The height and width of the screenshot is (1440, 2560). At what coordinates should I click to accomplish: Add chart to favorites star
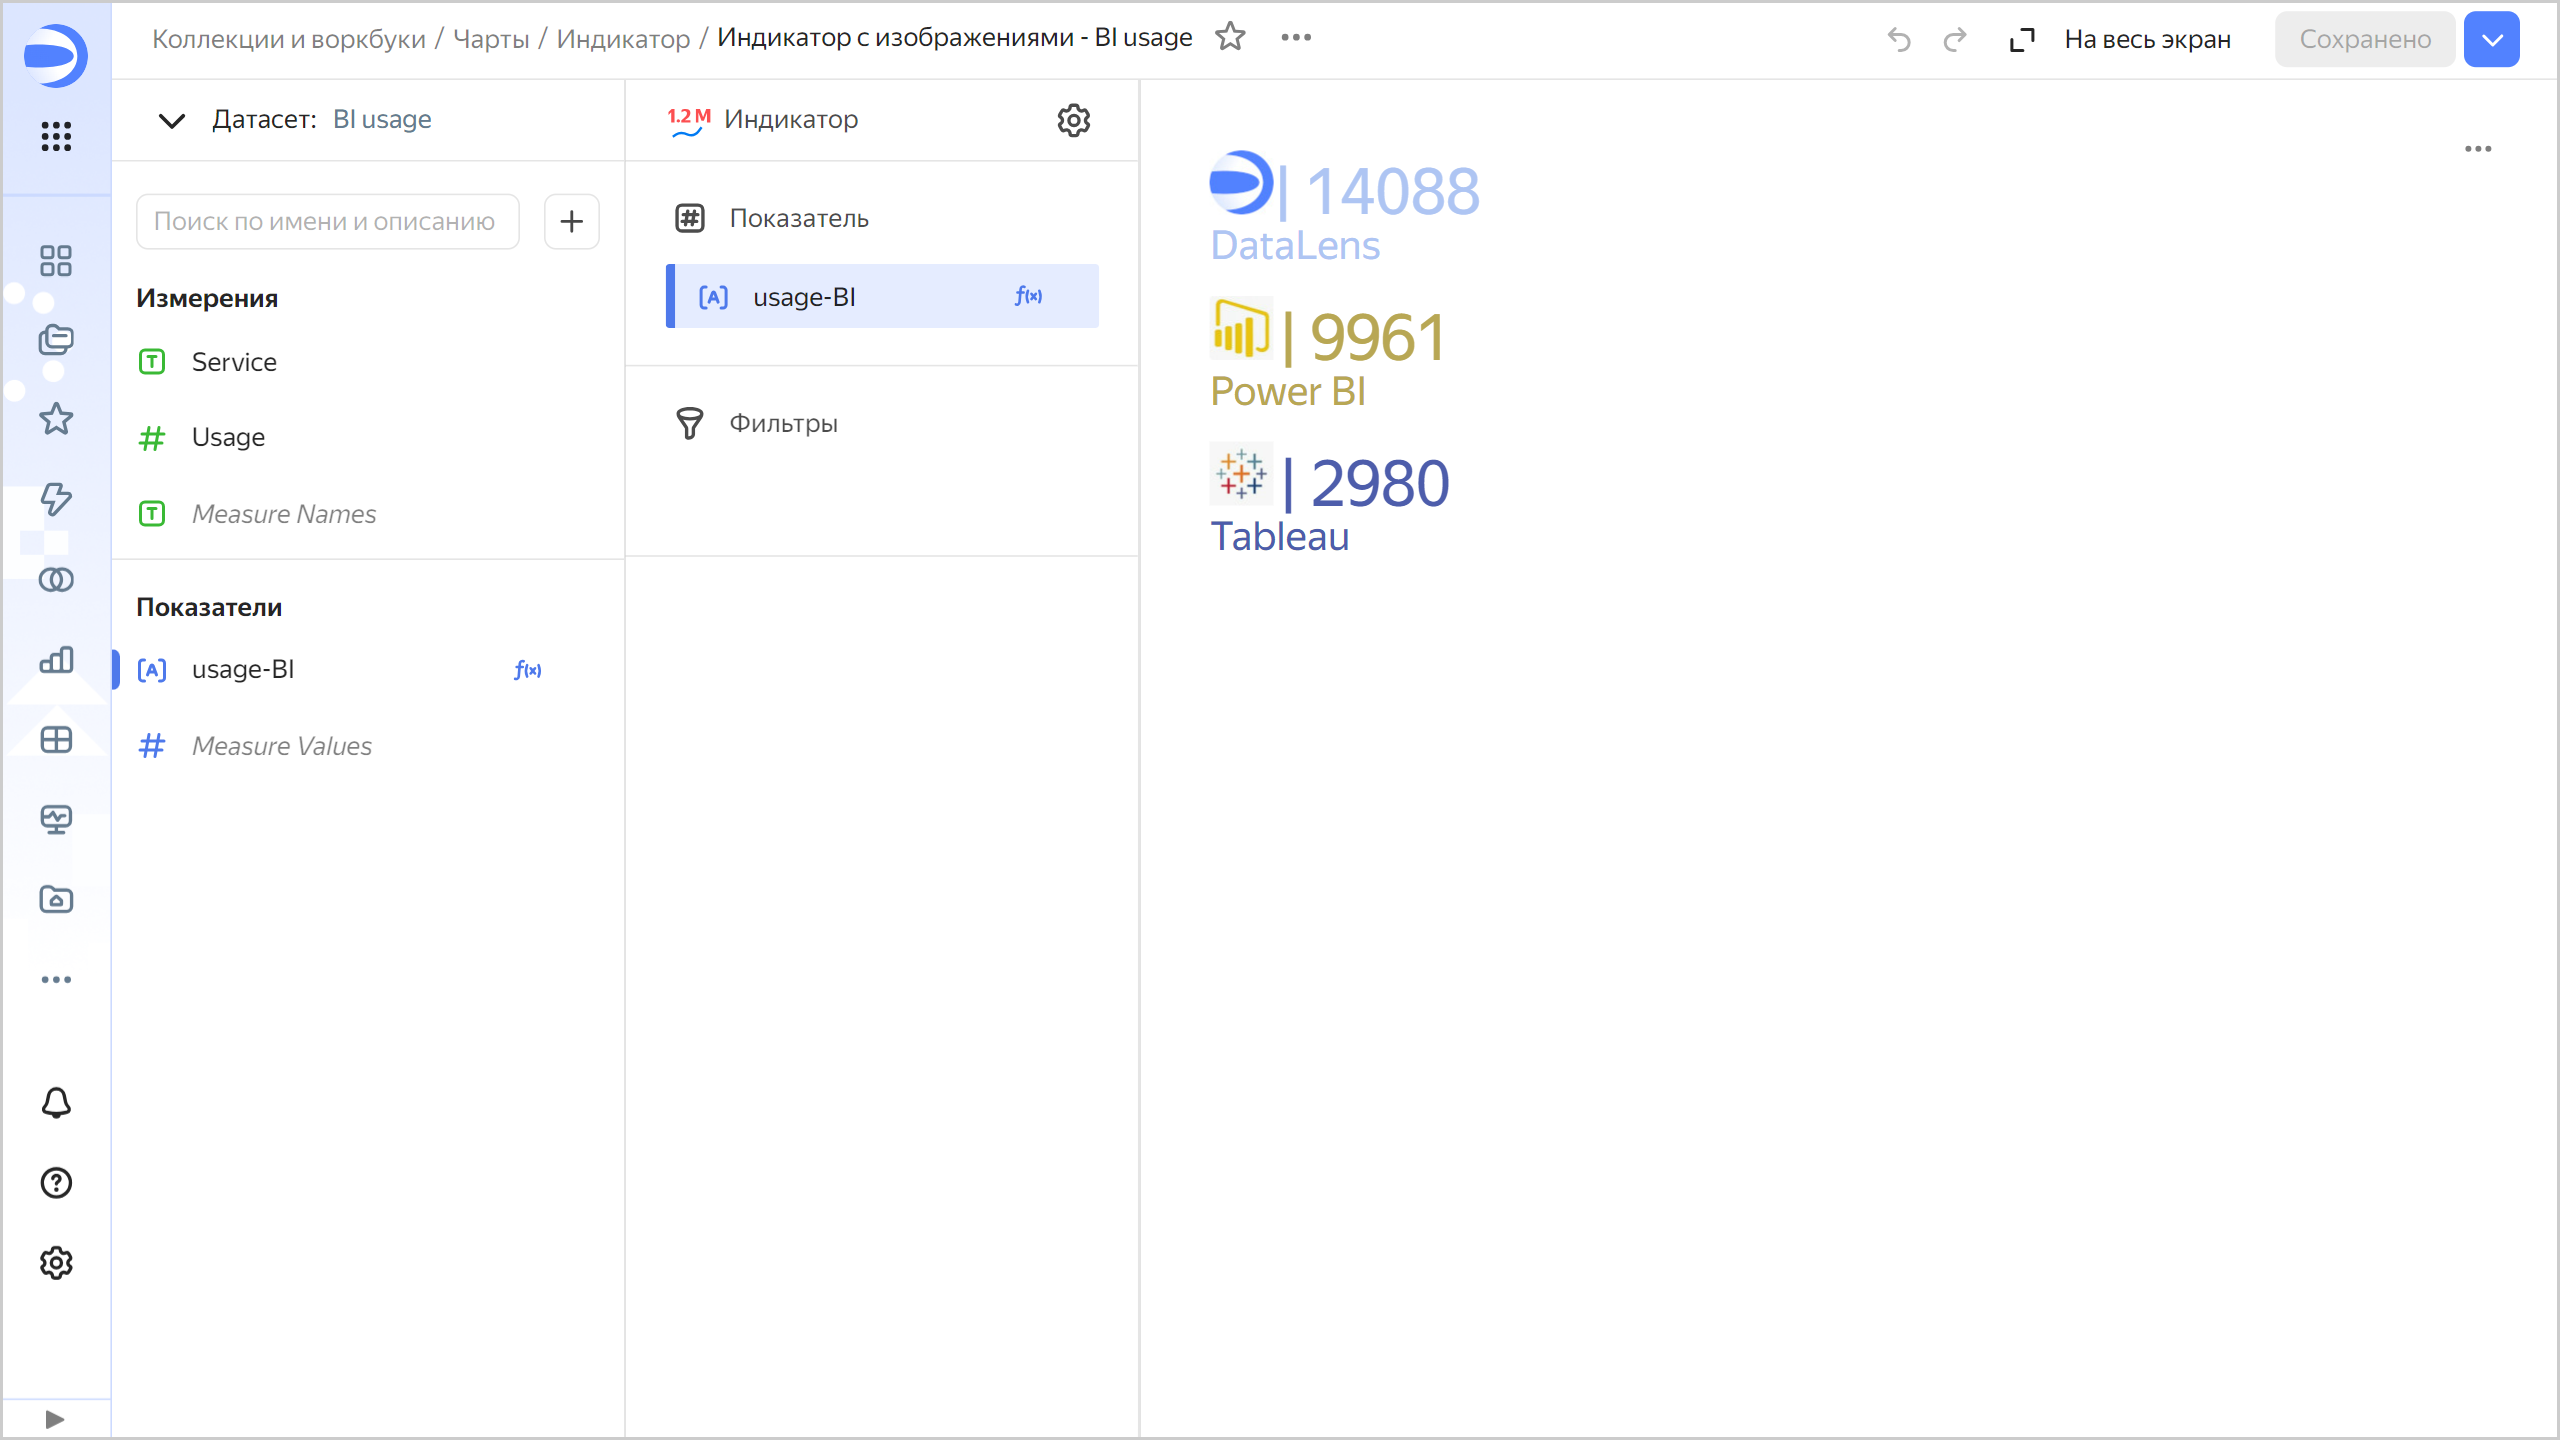(1230, 37)
